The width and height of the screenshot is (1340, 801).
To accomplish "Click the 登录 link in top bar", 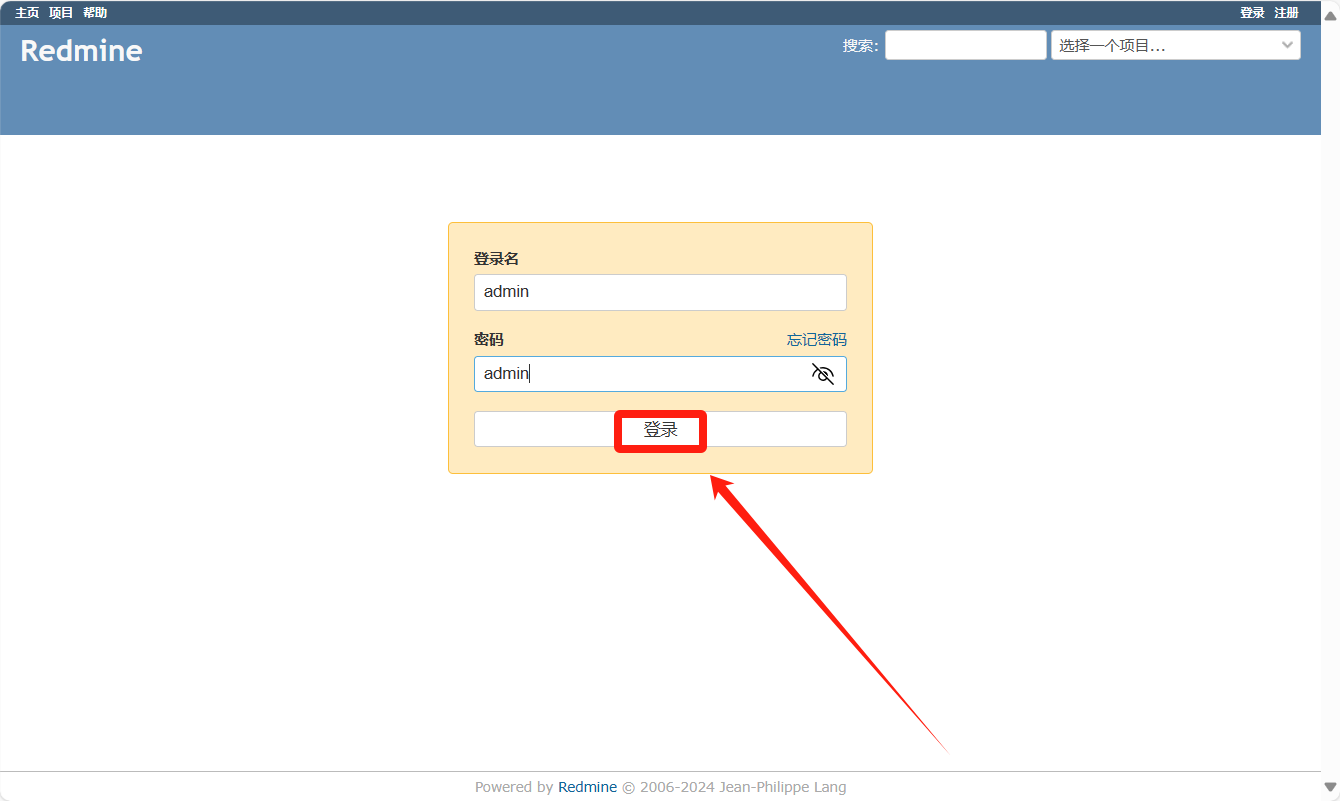I will (x=1252, y=13).
